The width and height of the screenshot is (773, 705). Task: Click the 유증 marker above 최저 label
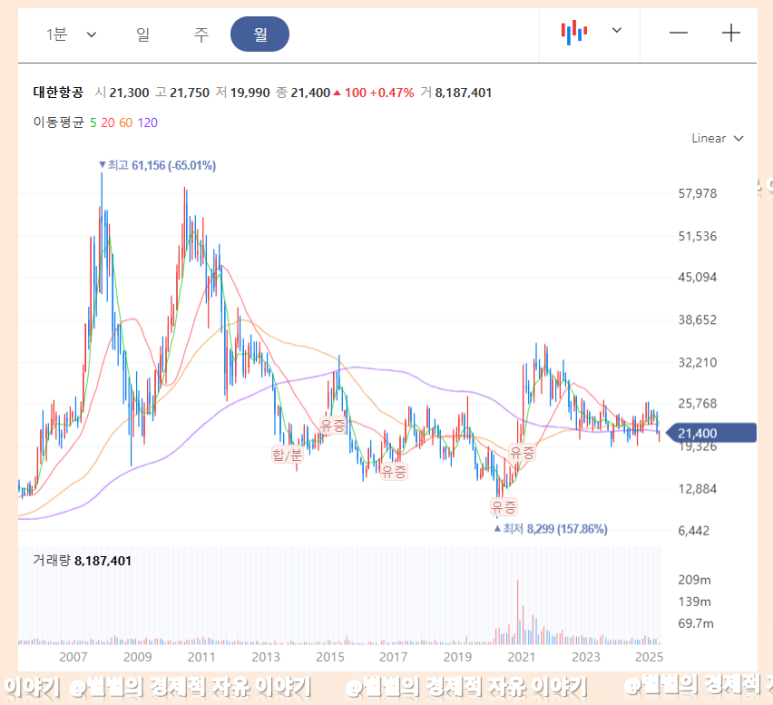[x=504, y=507]
